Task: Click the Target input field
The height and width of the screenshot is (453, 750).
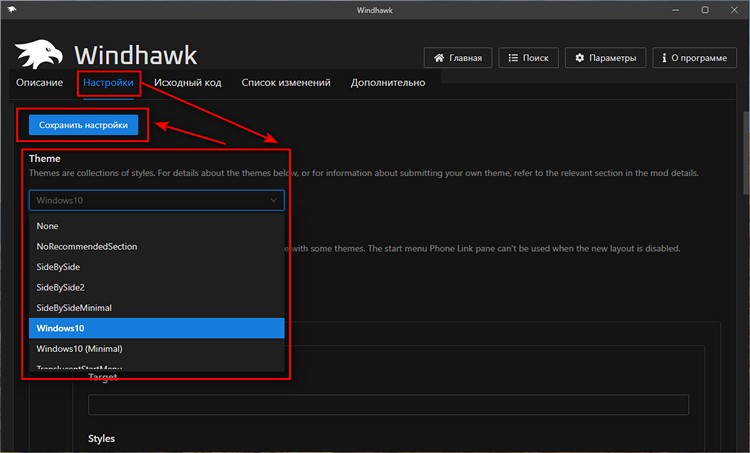Action: tap(388, 405)
